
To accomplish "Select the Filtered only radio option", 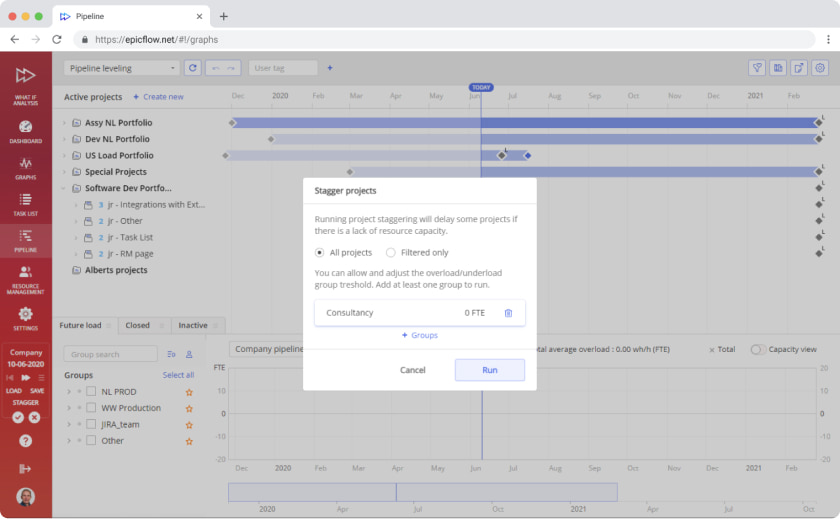I will click(x=391, y=252).
